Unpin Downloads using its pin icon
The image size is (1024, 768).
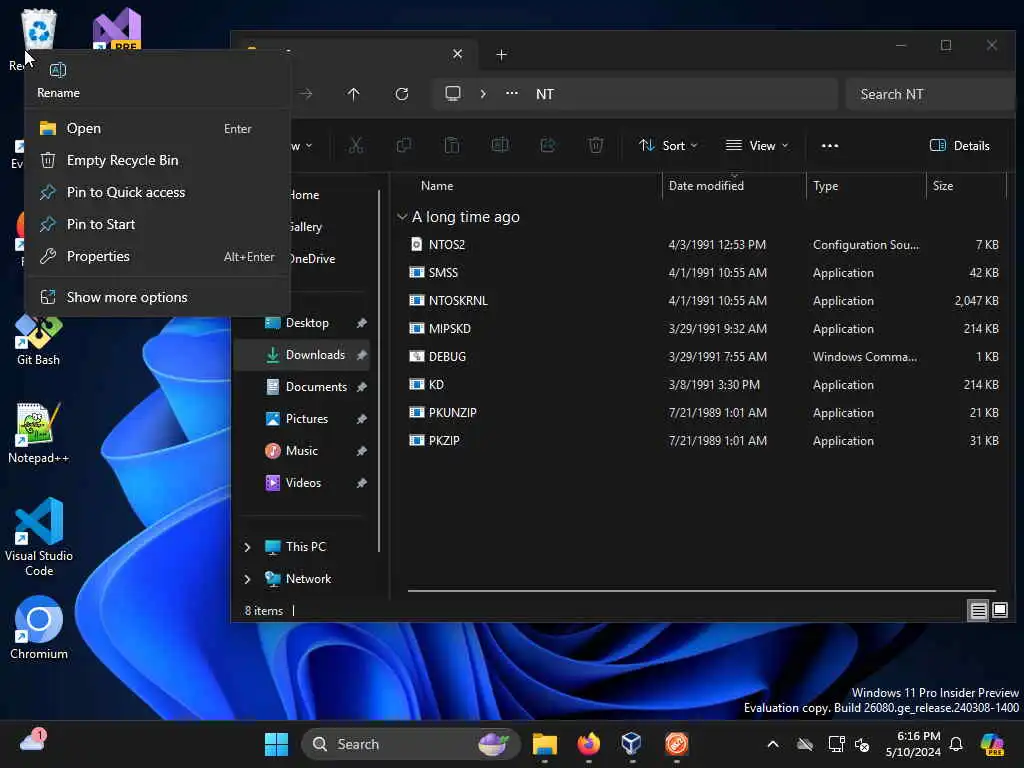pos(361,355)
